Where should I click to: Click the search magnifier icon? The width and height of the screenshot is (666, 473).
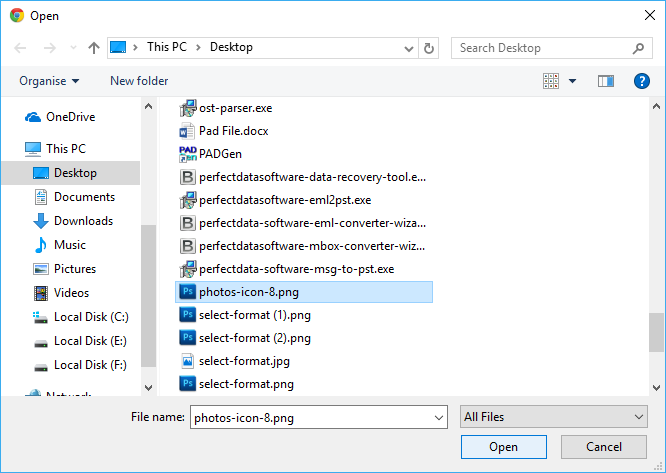point(638,48)
